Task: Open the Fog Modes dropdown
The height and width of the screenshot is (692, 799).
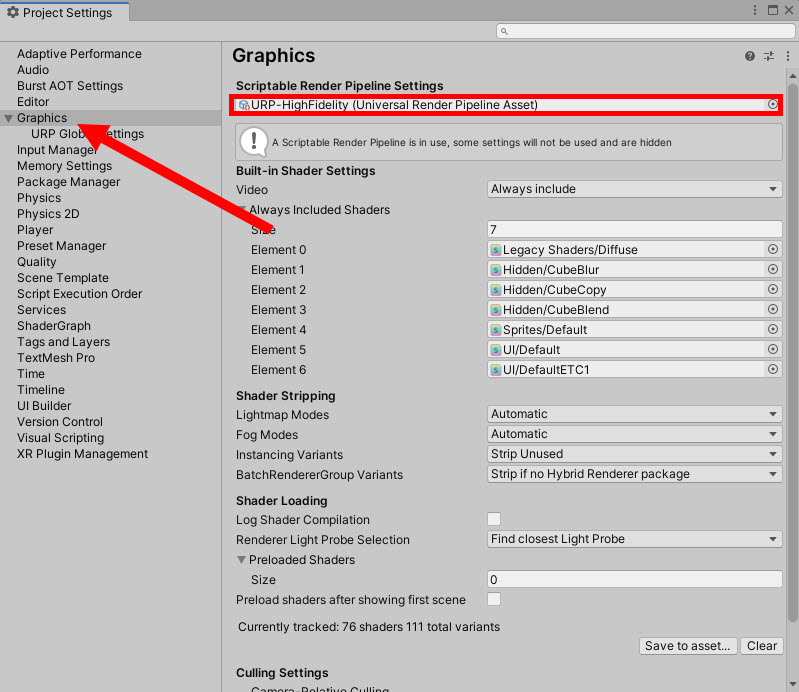Action: coord(634,434)
